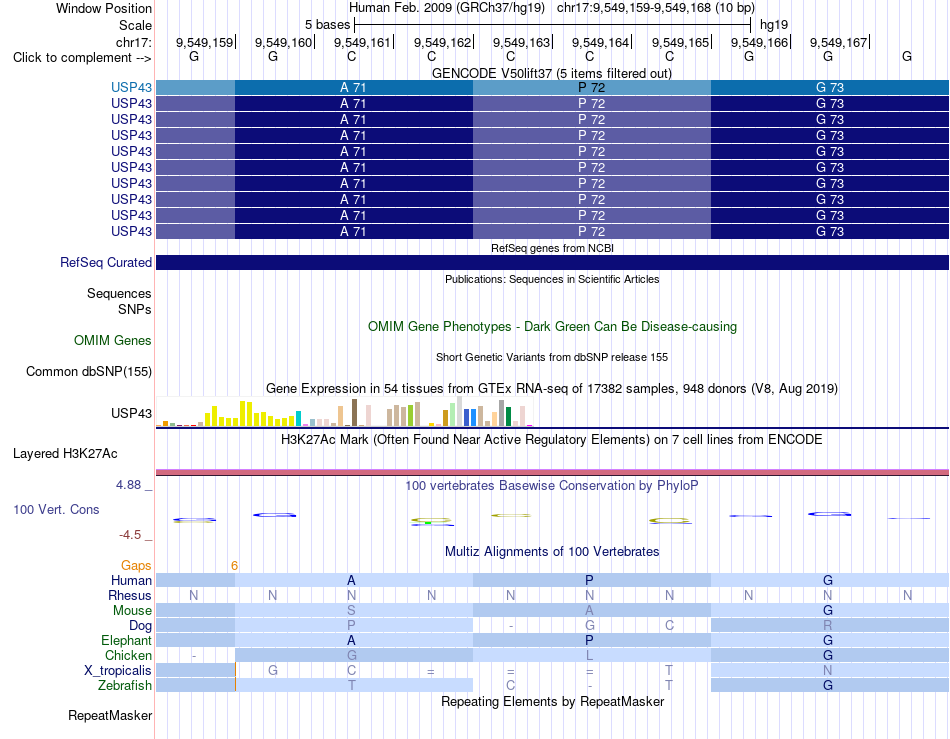The height and width of the screenshot is (739, 950).
Task: Click amino acid 'R' in the Dog row
Action: pyautogui.click(x=828, y=626)
